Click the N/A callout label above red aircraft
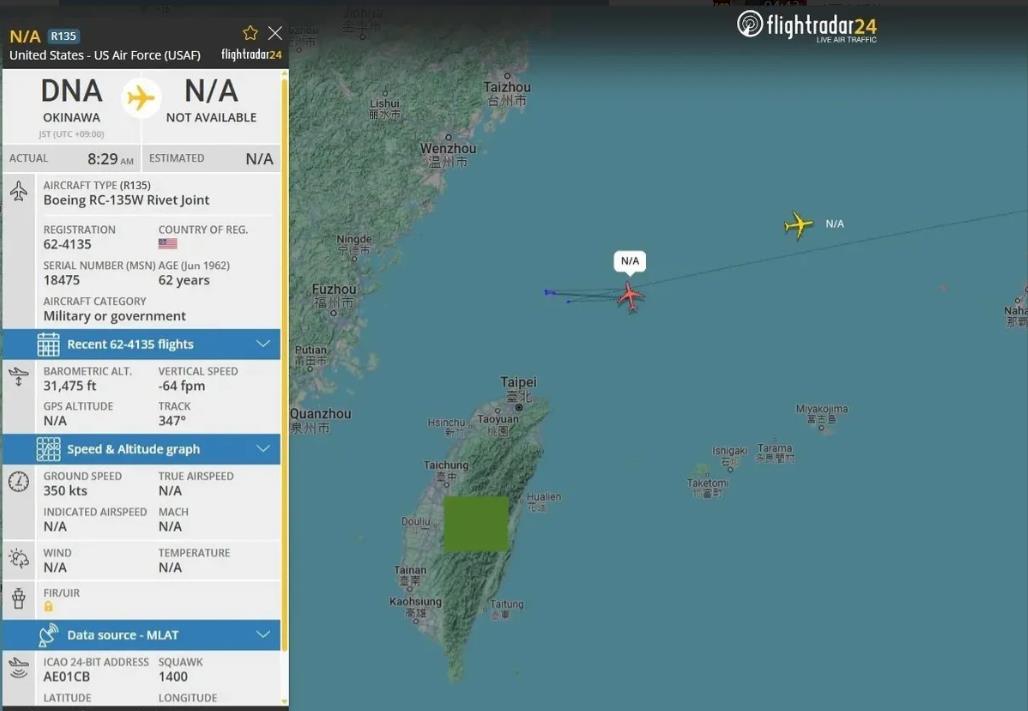Screen dimensions: 1028x711 (630, 261)
